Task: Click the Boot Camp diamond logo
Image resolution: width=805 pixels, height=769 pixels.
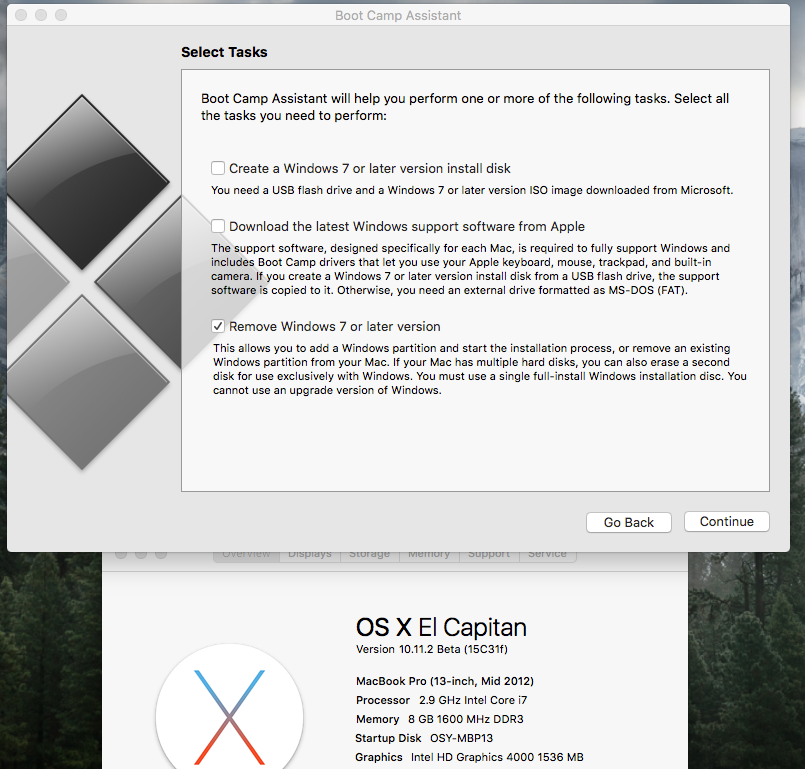Action: (92, 281)
